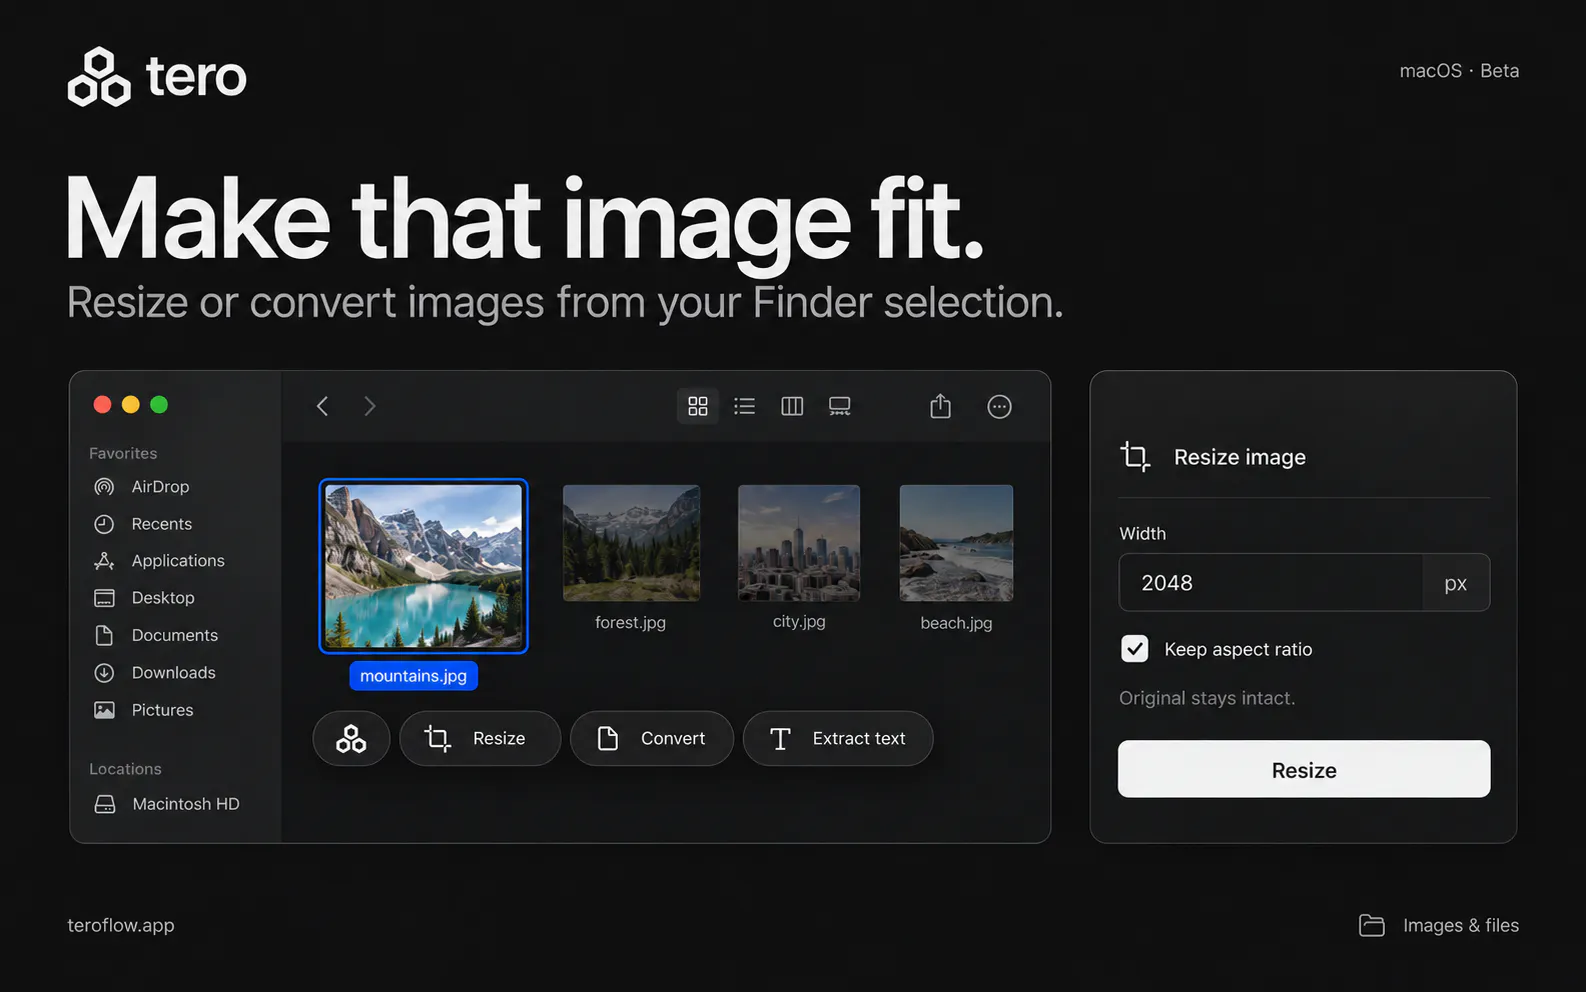Image resolution: width=1586 pixels, height=992 pixels.
Task: Click the px unit selector
Action: tap(1456, 583)
